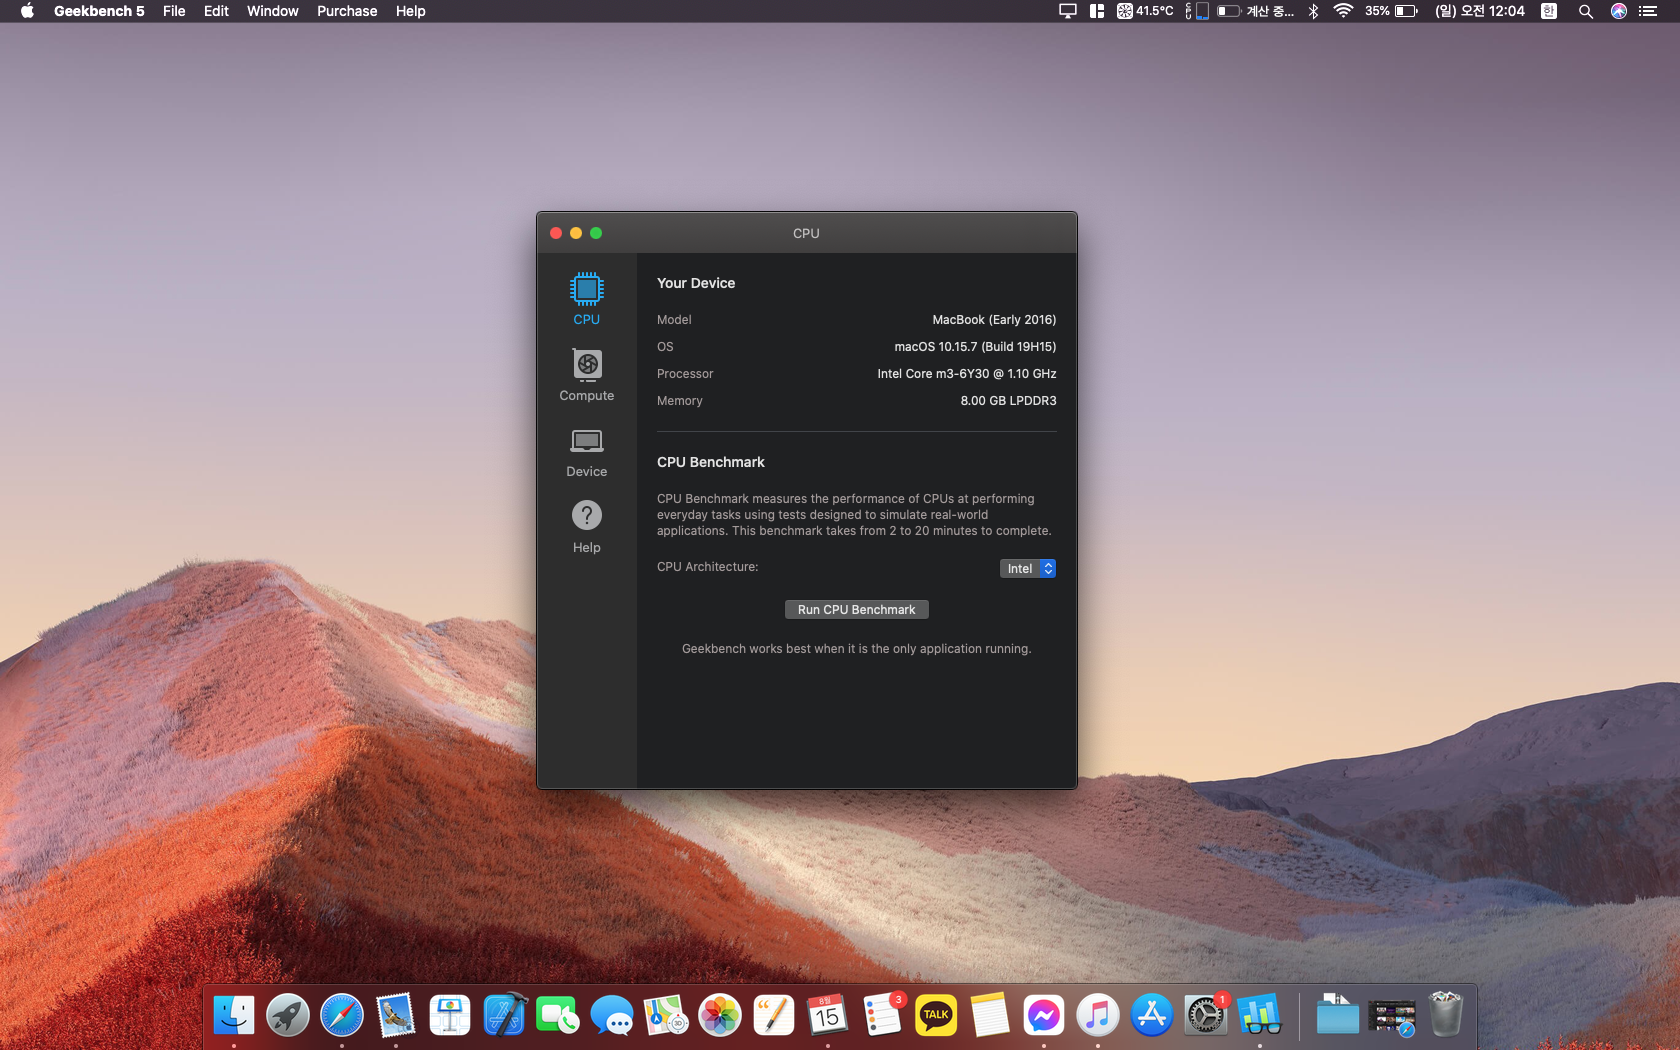Click the 'MacBook (Early 2016)' model value
Image resolution: width=1680 pixels, height=1050 pixels.
(994, 320)
